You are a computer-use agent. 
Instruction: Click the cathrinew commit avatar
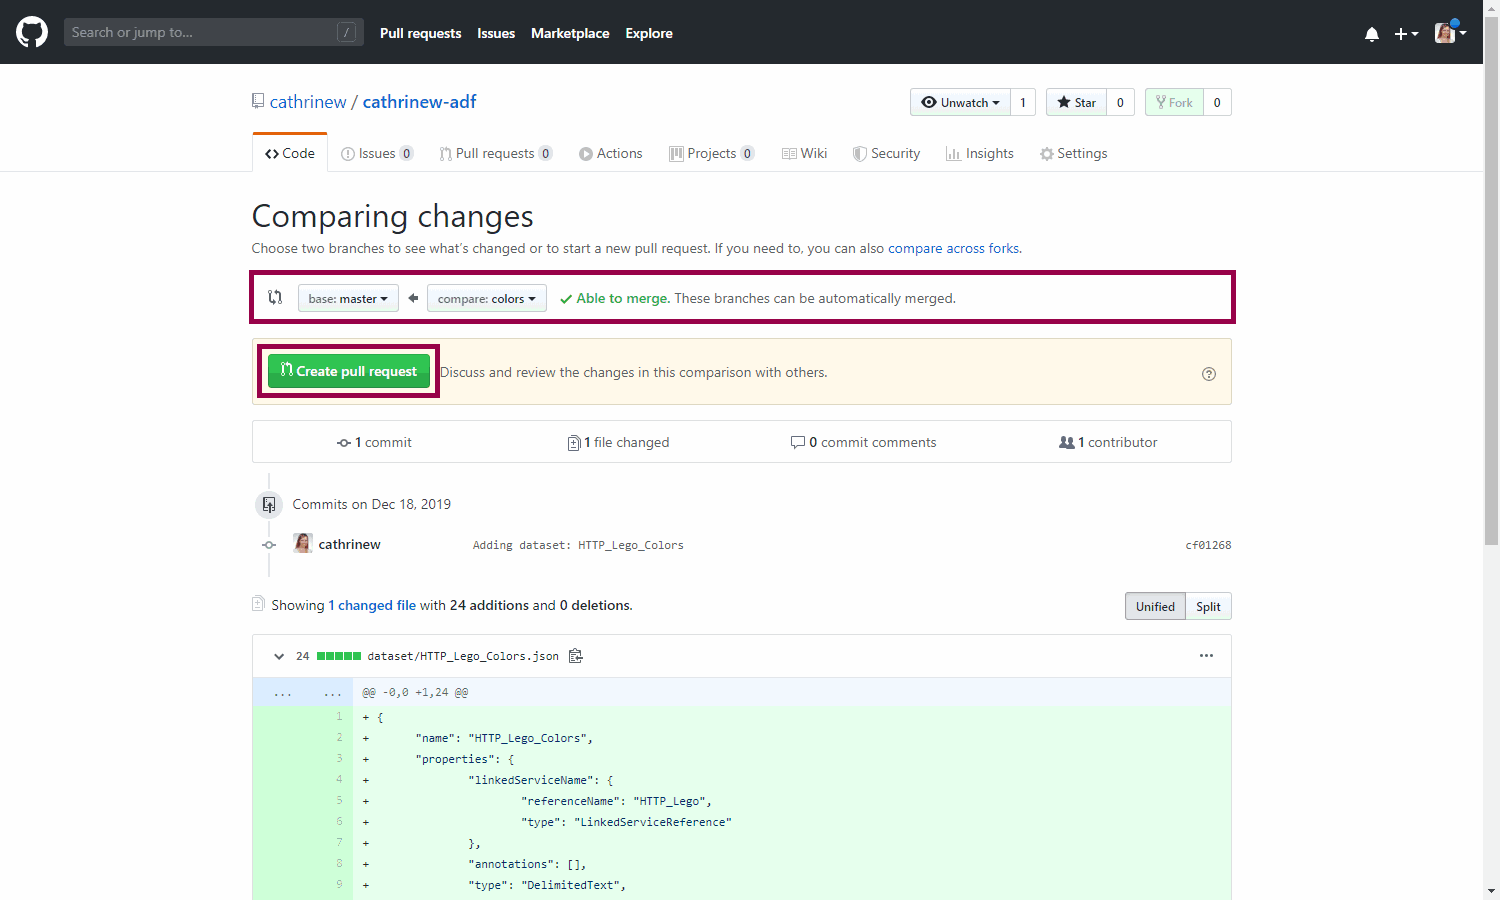point(302,544)
